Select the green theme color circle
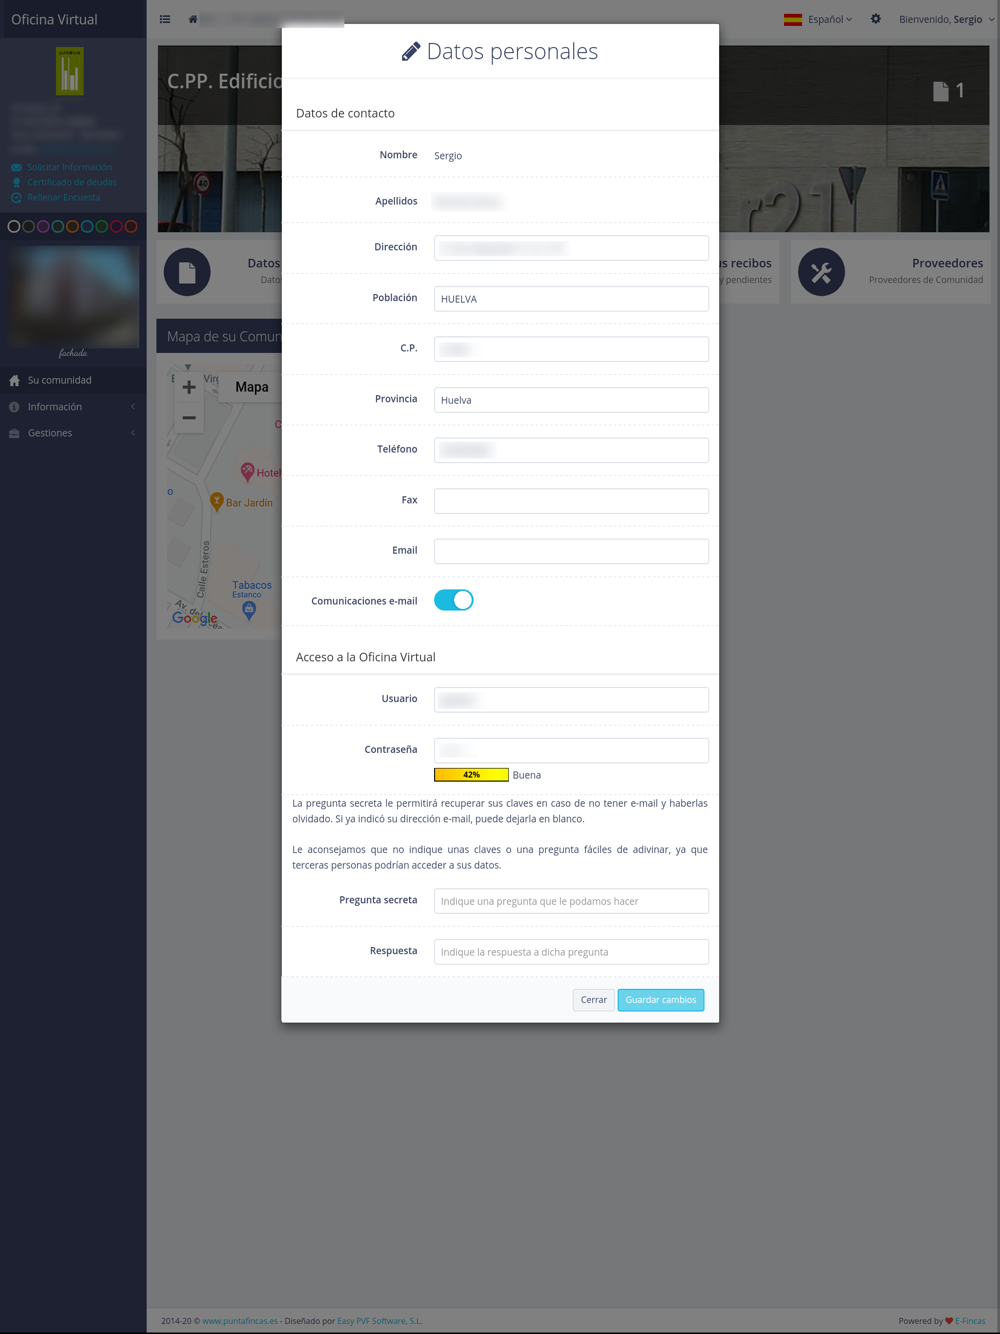The width and height of the screenshot is (1000, 1334). (102, 227)
